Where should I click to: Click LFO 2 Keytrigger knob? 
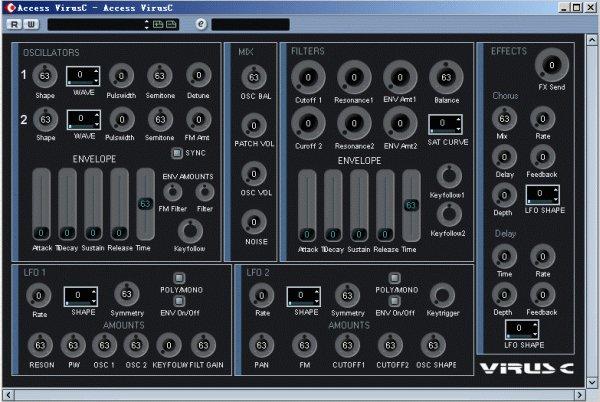pyautogui.click(x=442, y=295)
